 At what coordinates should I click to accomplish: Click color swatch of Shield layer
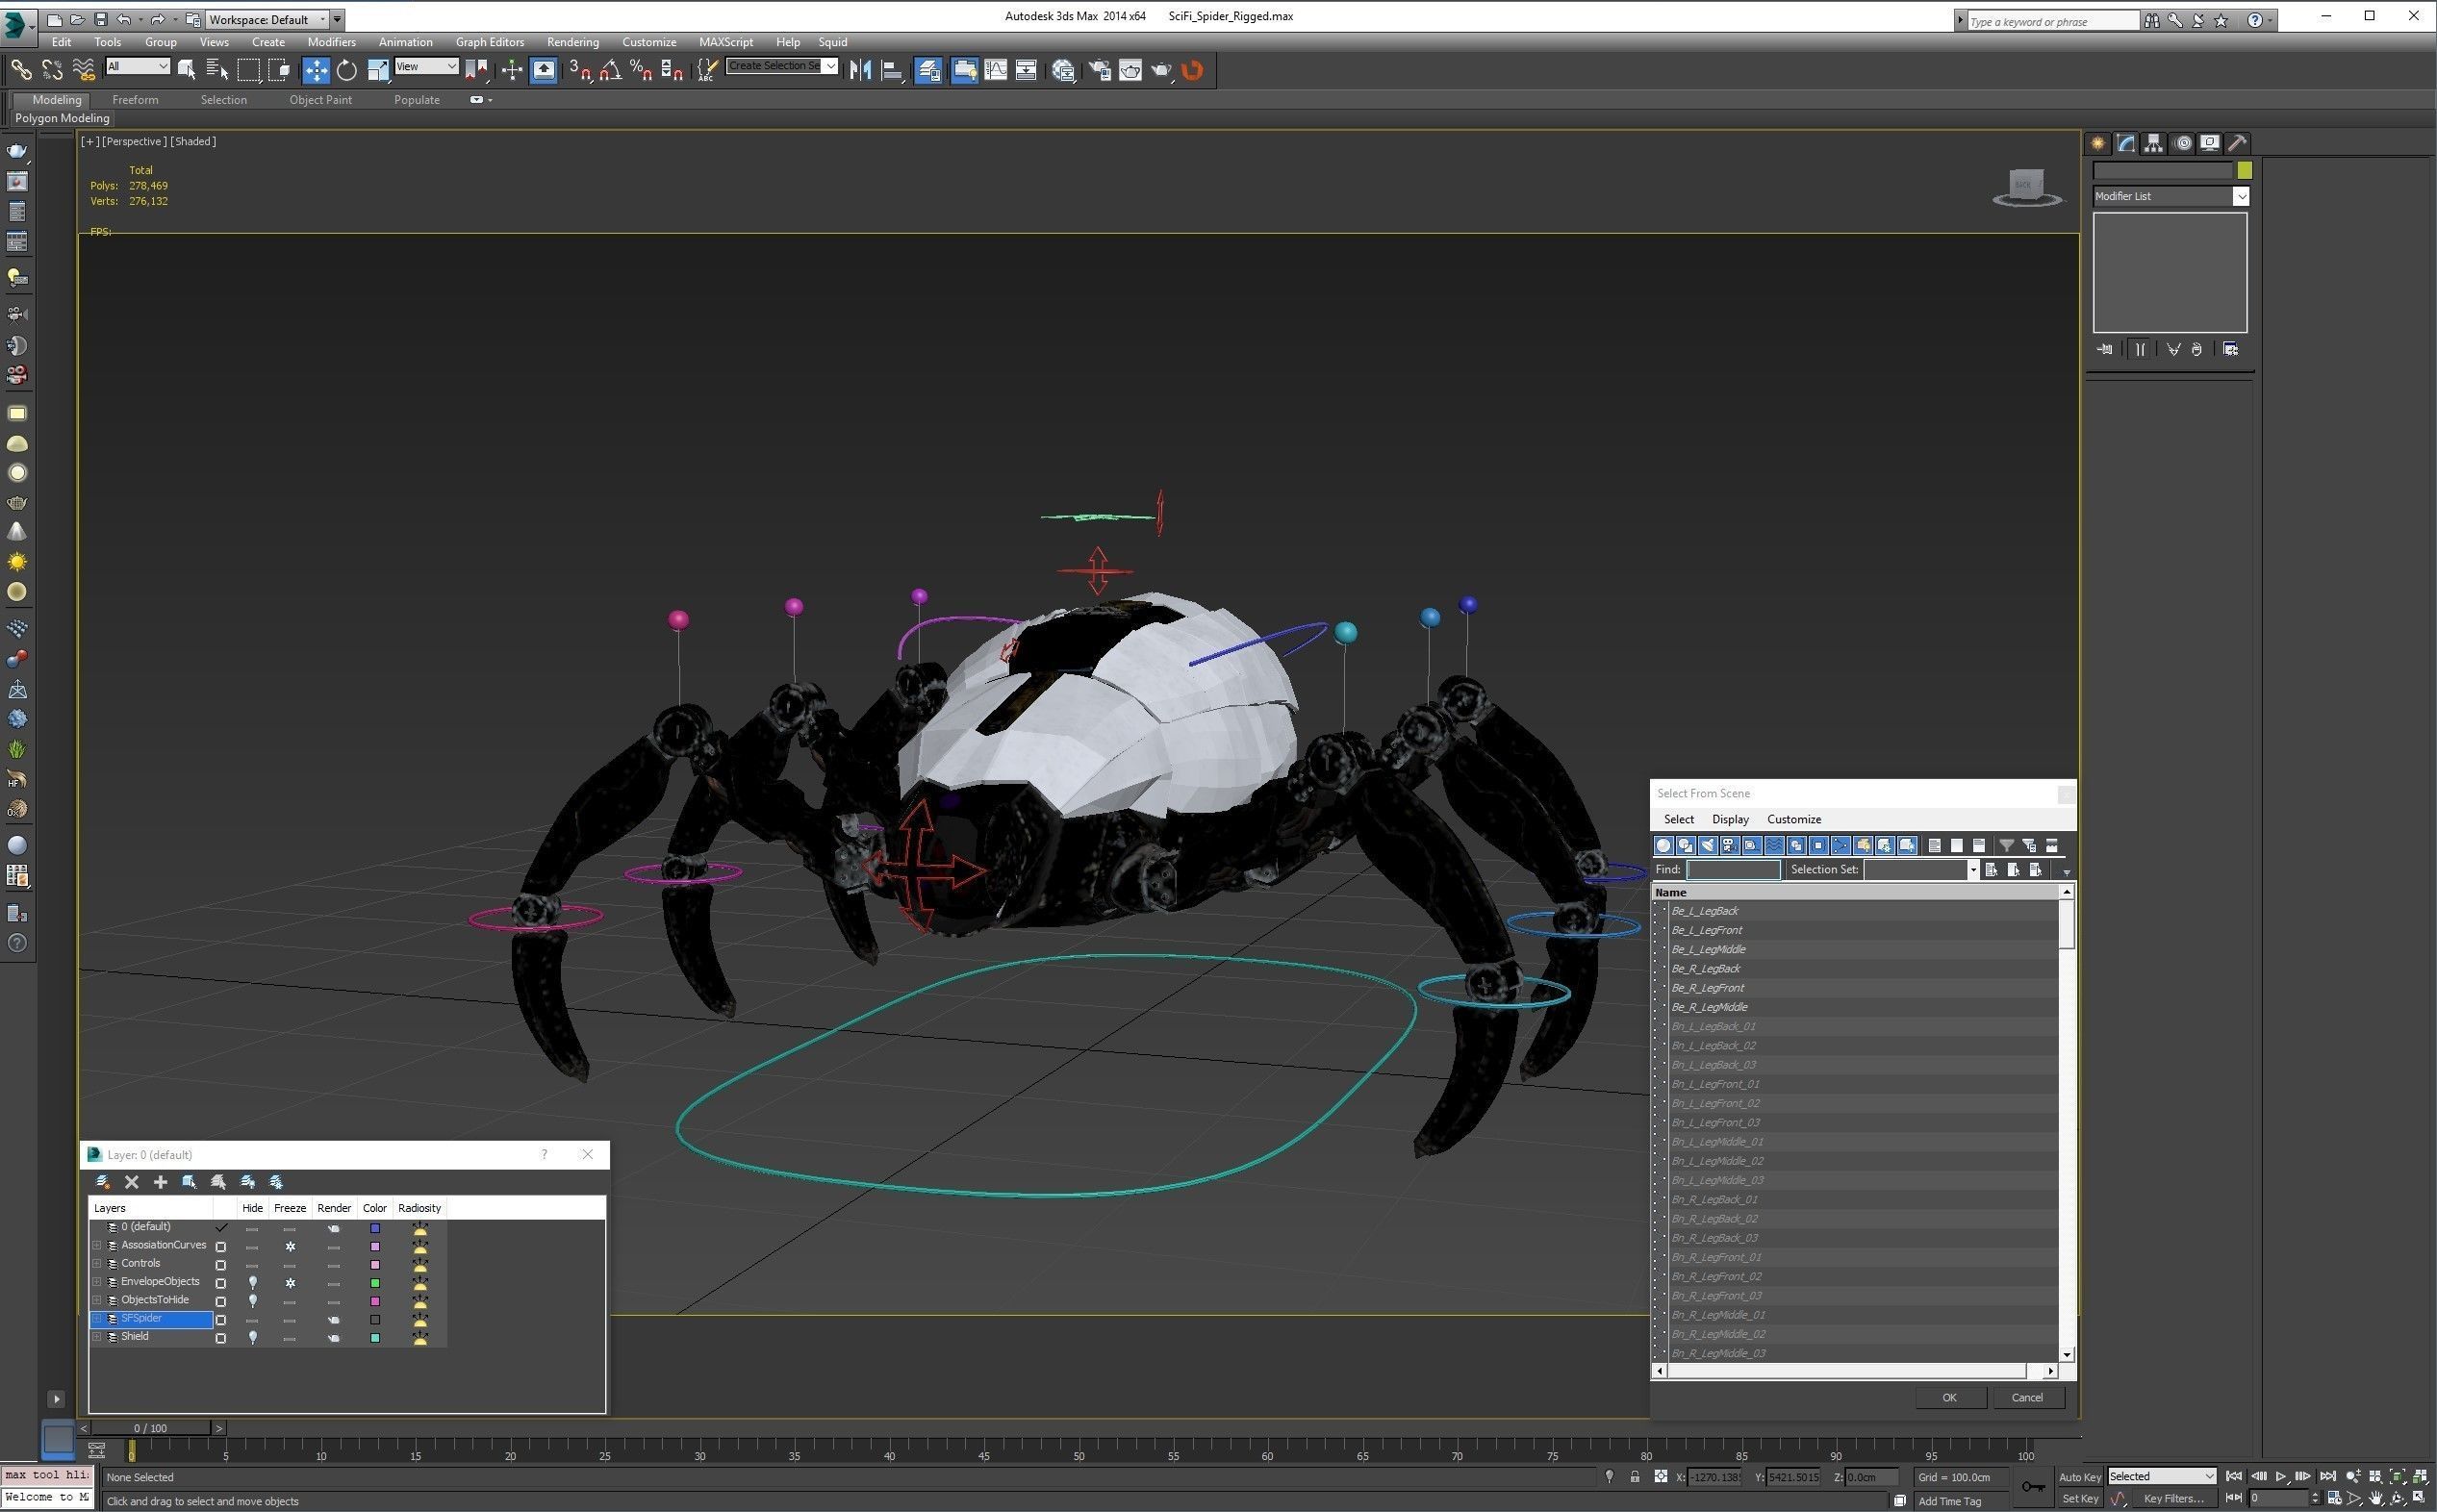(375, 1338)
